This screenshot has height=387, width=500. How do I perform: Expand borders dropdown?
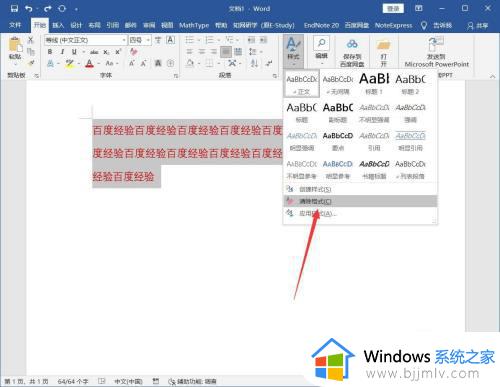pyautogui.click(x=219, y=63)
